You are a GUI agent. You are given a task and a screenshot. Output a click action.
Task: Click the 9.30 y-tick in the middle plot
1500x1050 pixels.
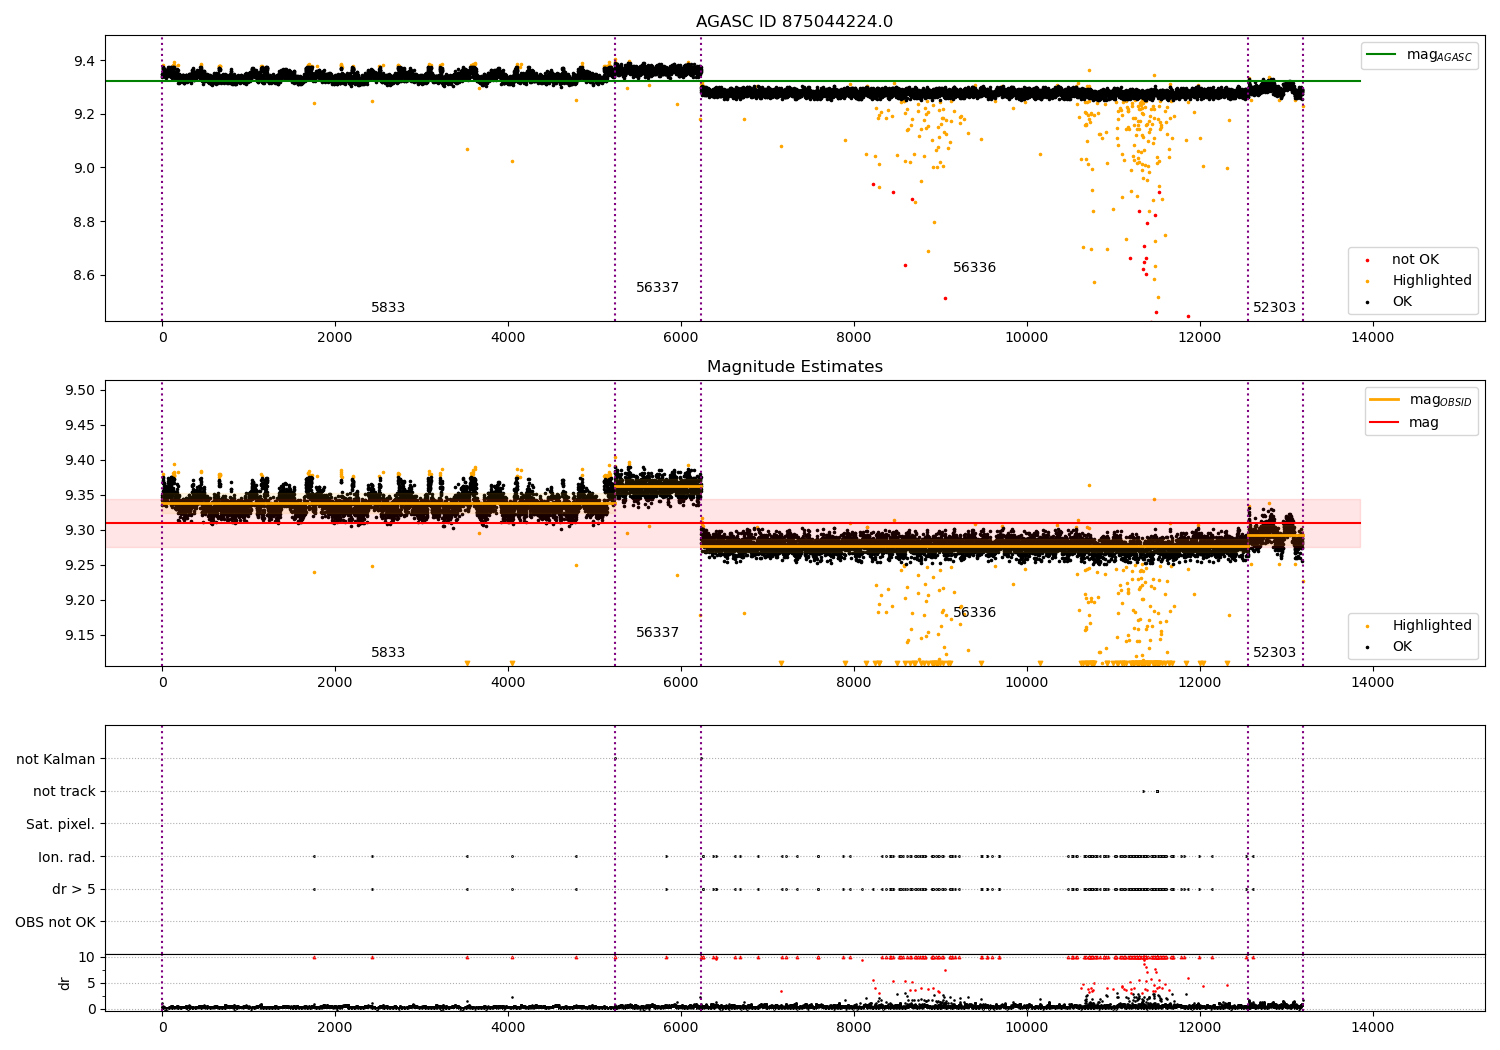80,531
